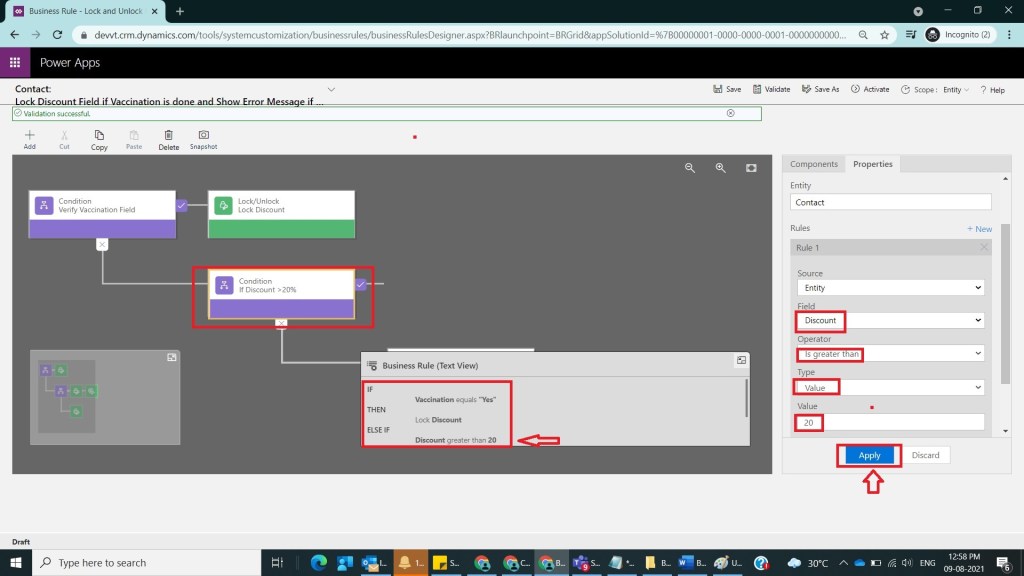Select the Properties tab
The image size is (1024, 576).
click(872, 164)
